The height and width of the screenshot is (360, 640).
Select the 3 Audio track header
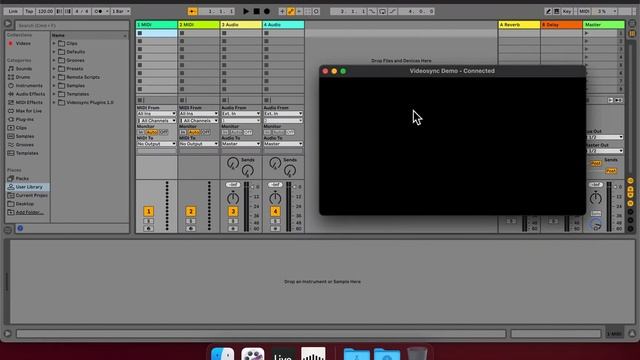pyautogui.click(x=241, y=25)
